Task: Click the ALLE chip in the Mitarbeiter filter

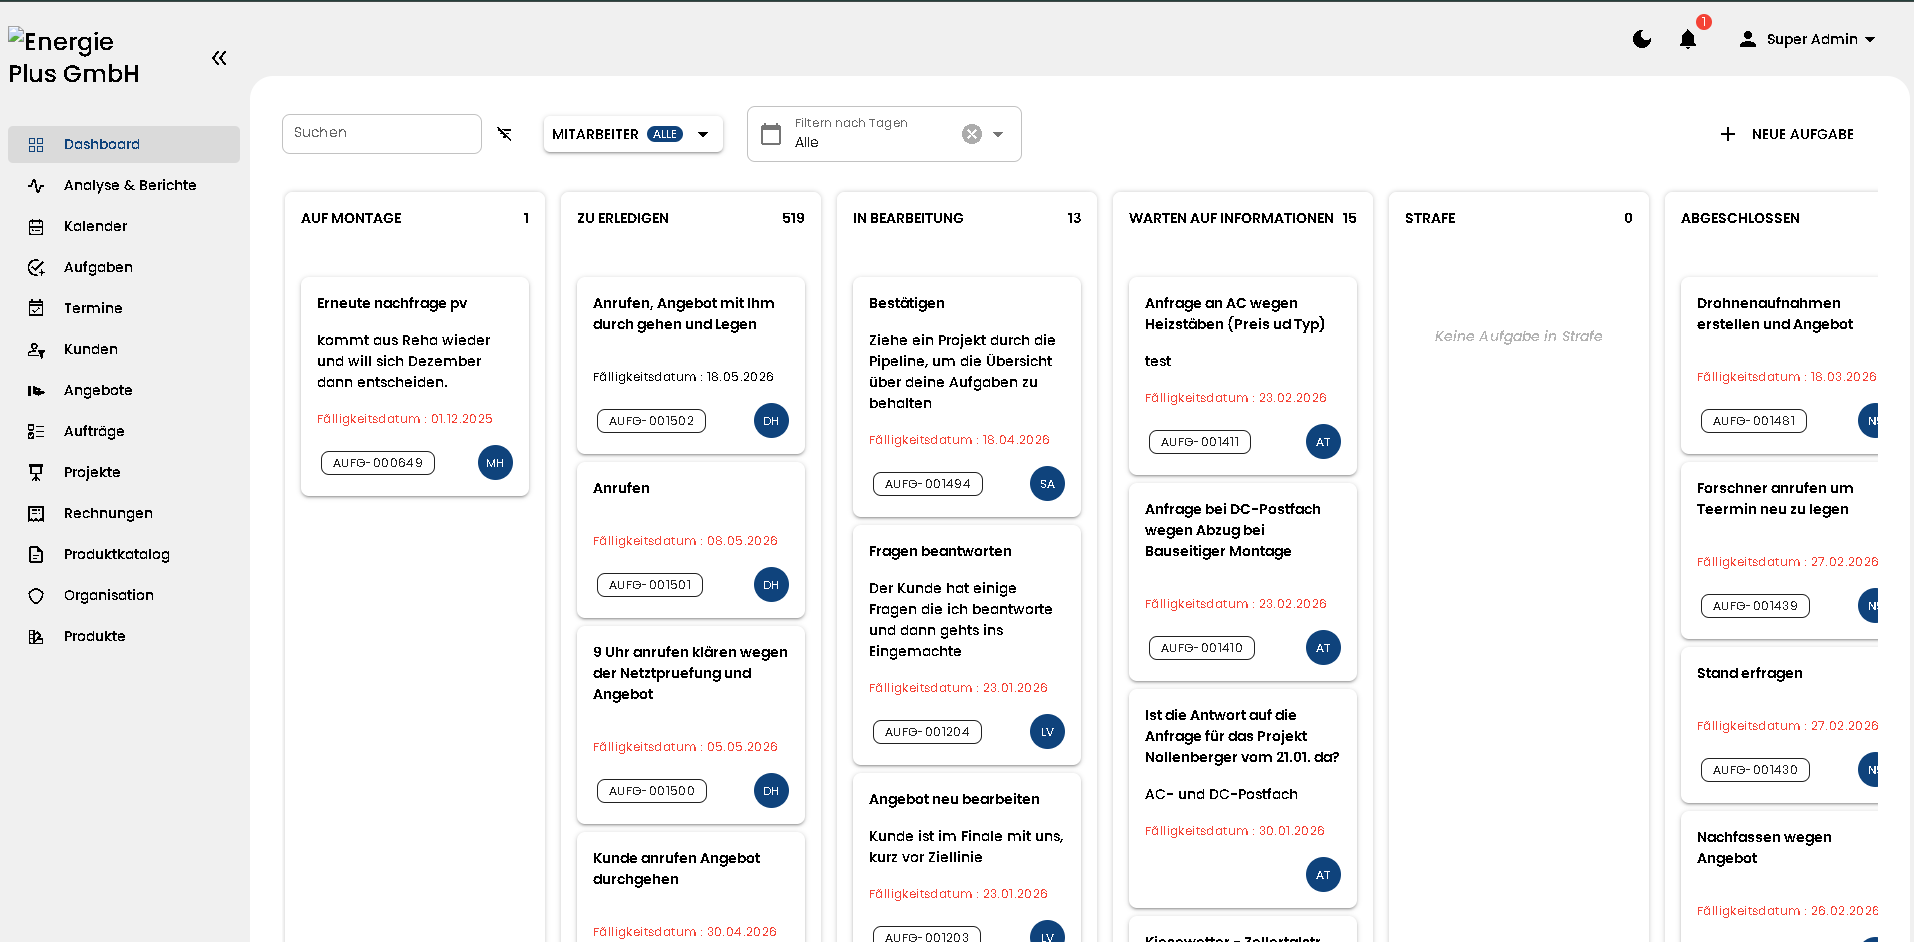Action: [665, 134]
